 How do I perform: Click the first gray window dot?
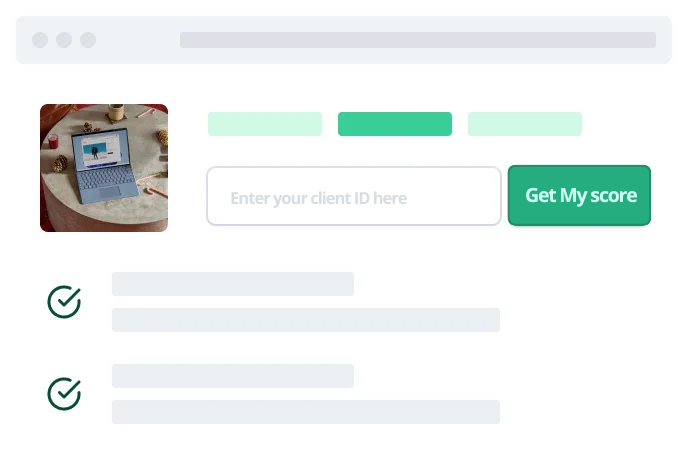click(40, 40)
